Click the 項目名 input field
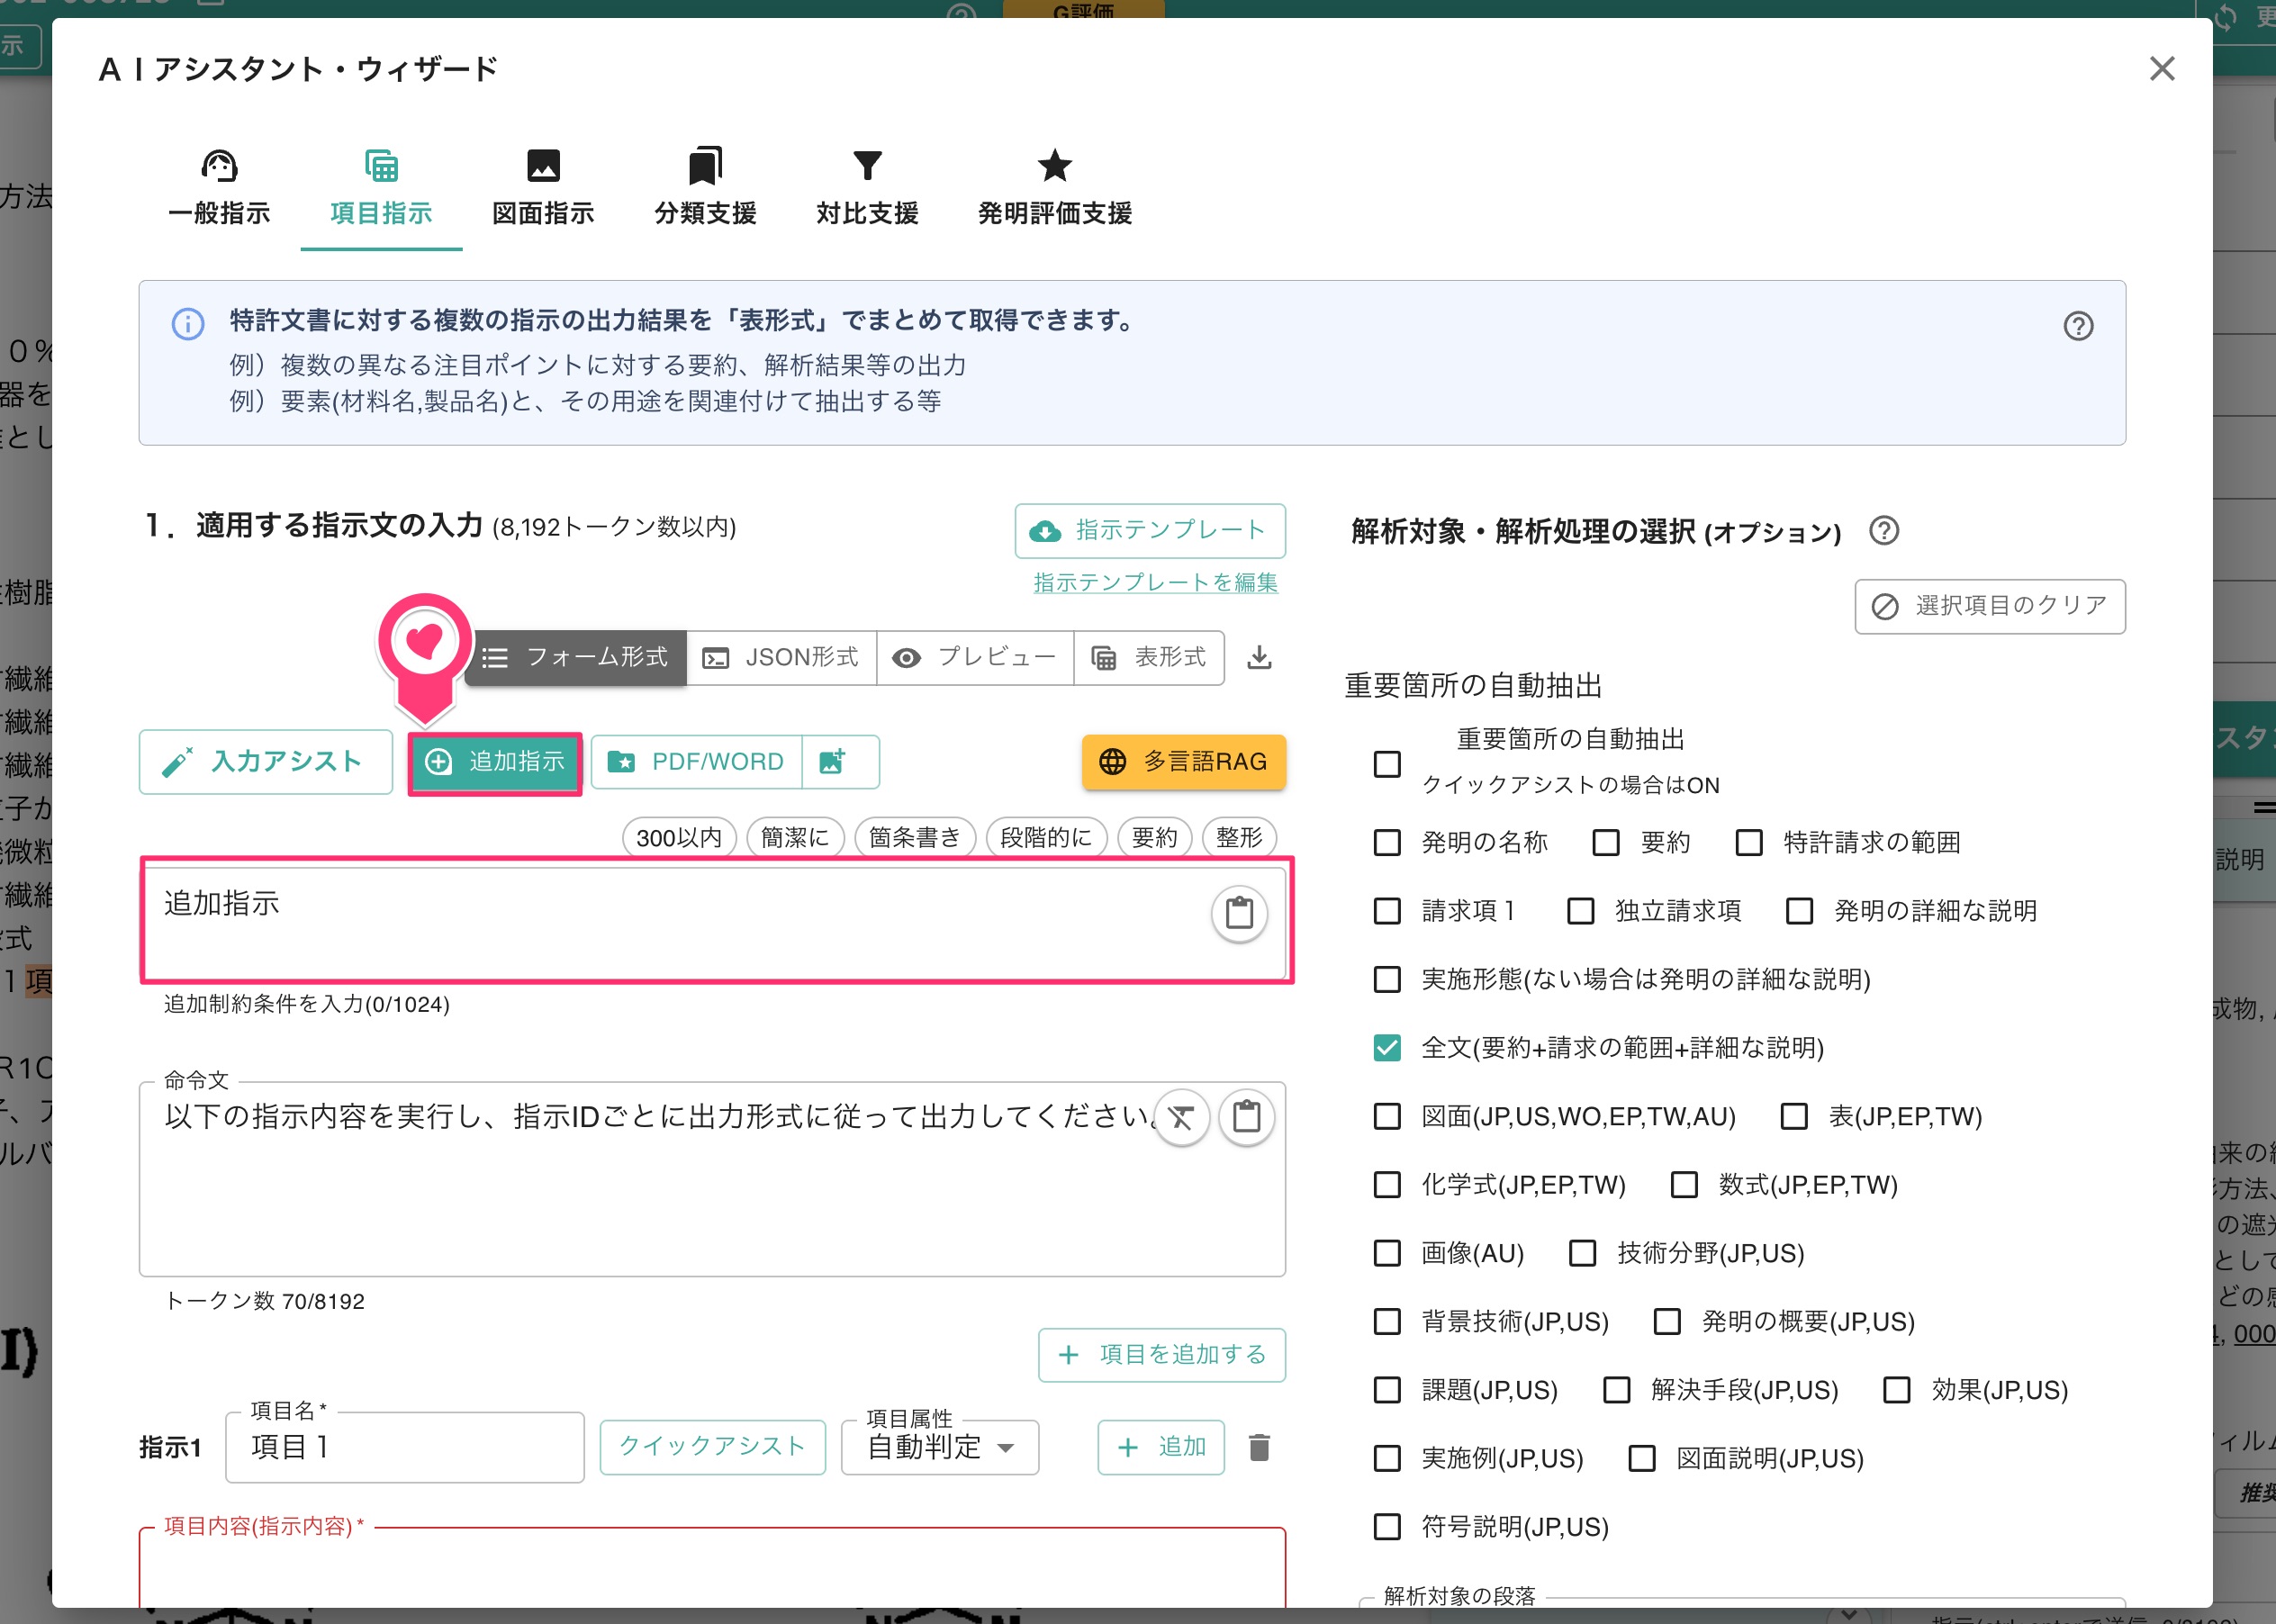This screenshot has height=1624, width=2276. (405, 1447)
